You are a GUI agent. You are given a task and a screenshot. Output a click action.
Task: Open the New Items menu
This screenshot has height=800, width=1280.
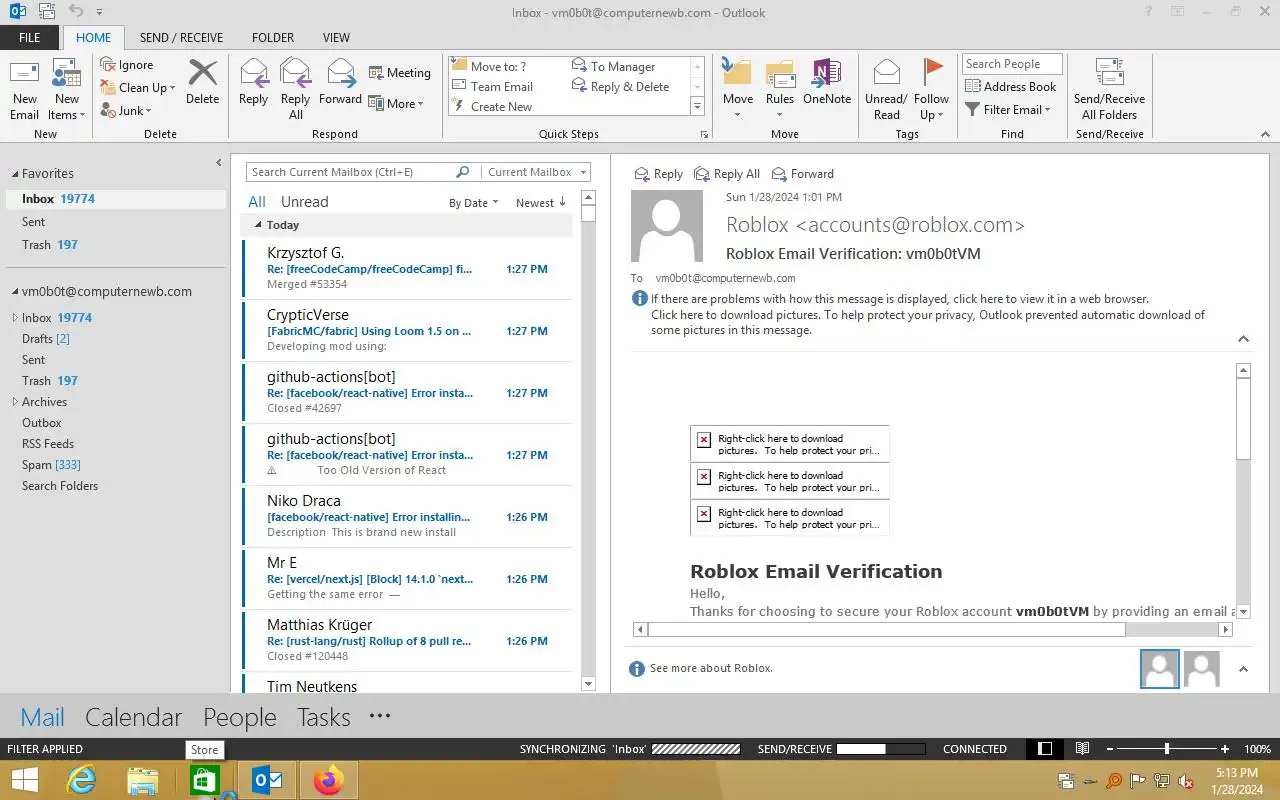pos(67,90)
